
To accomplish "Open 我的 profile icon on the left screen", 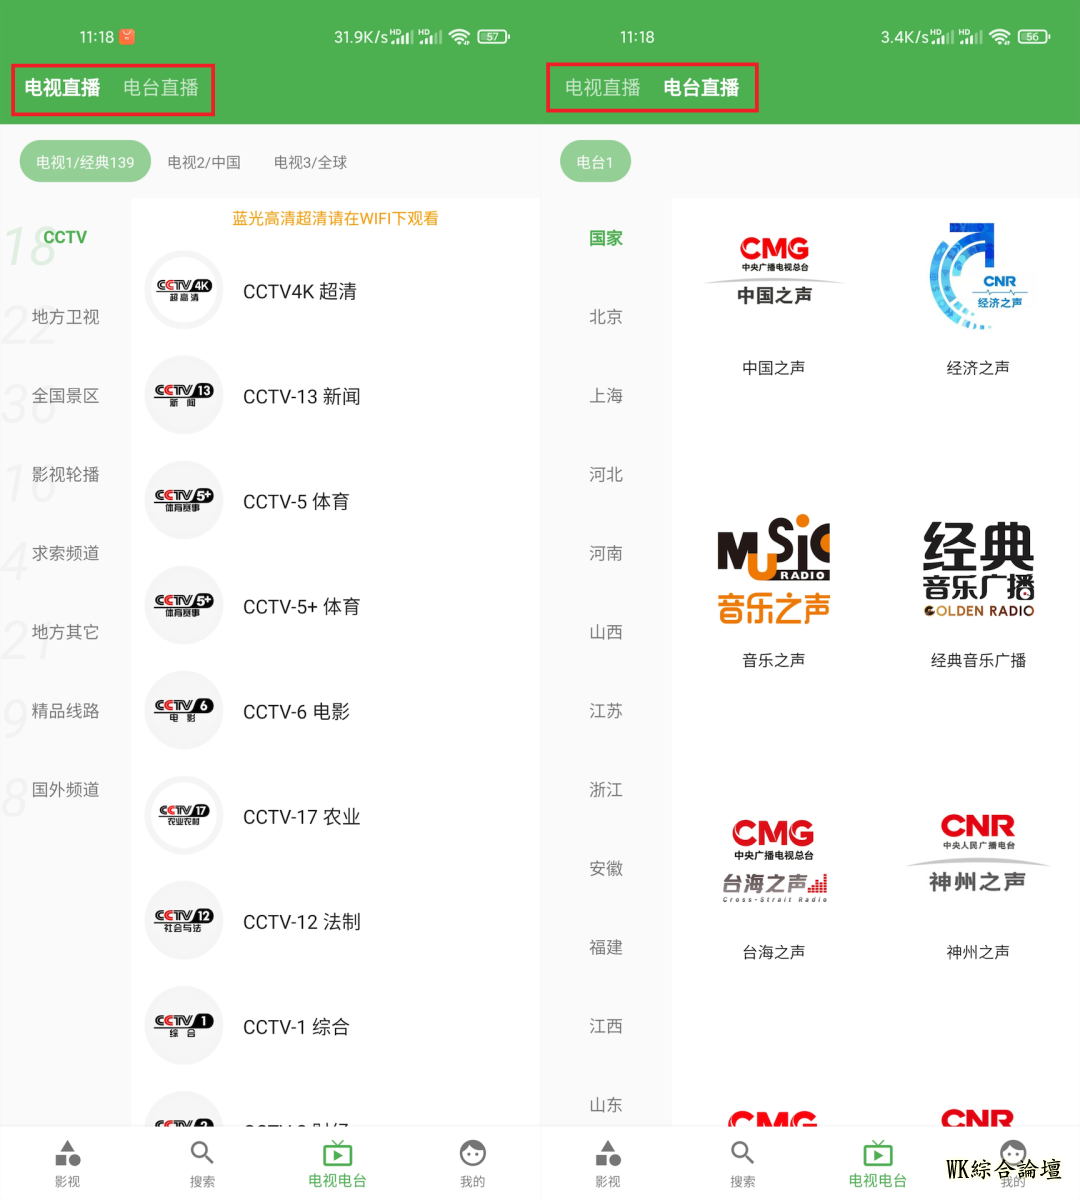I will point(473,1154).
